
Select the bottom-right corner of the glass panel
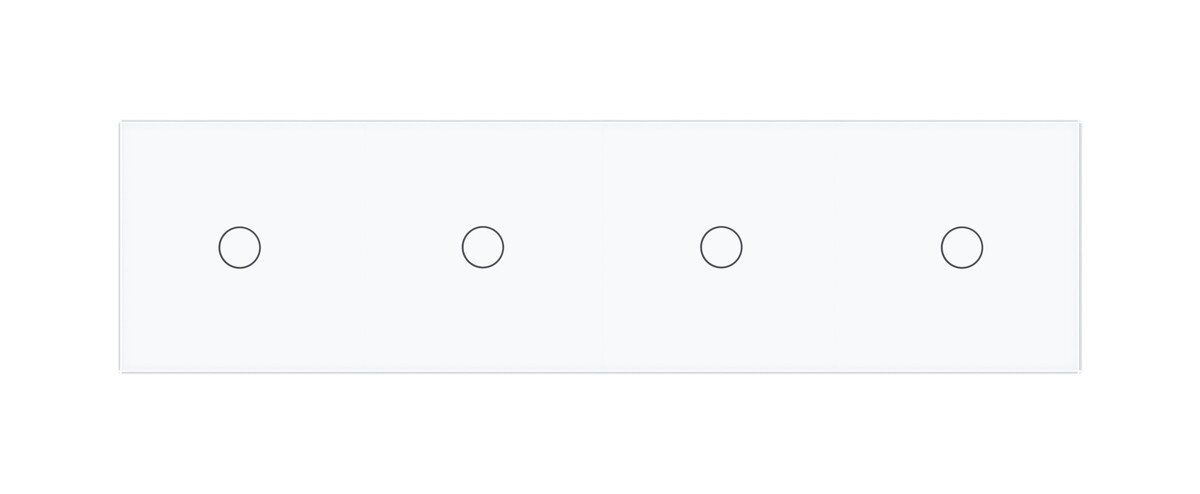click(1080, 371)
